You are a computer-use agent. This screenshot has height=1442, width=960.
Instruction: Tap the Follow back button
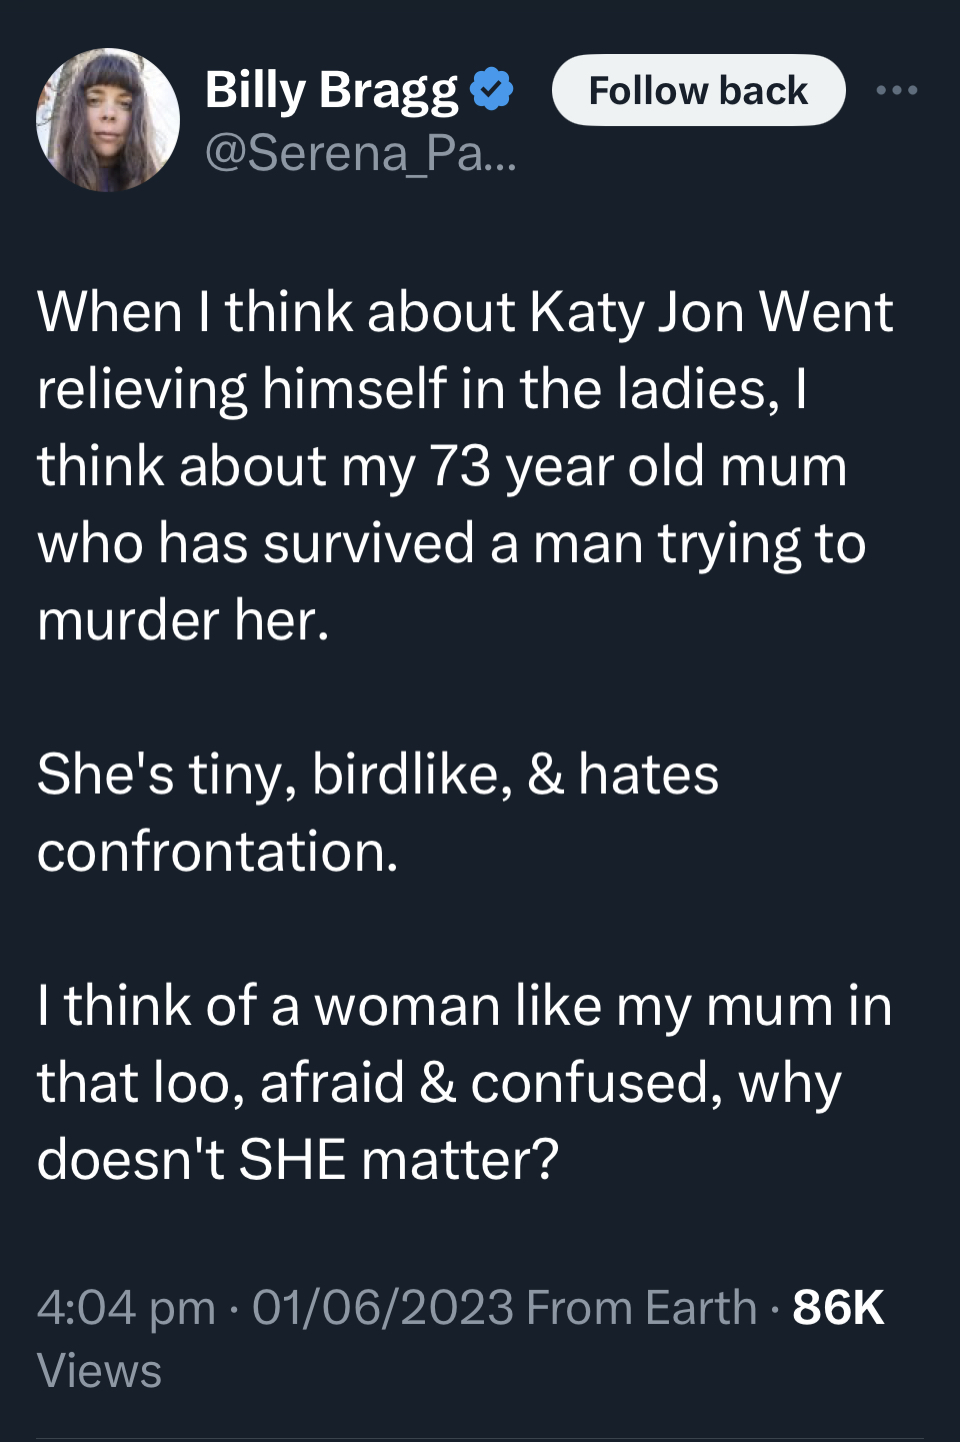coord(698,91)
